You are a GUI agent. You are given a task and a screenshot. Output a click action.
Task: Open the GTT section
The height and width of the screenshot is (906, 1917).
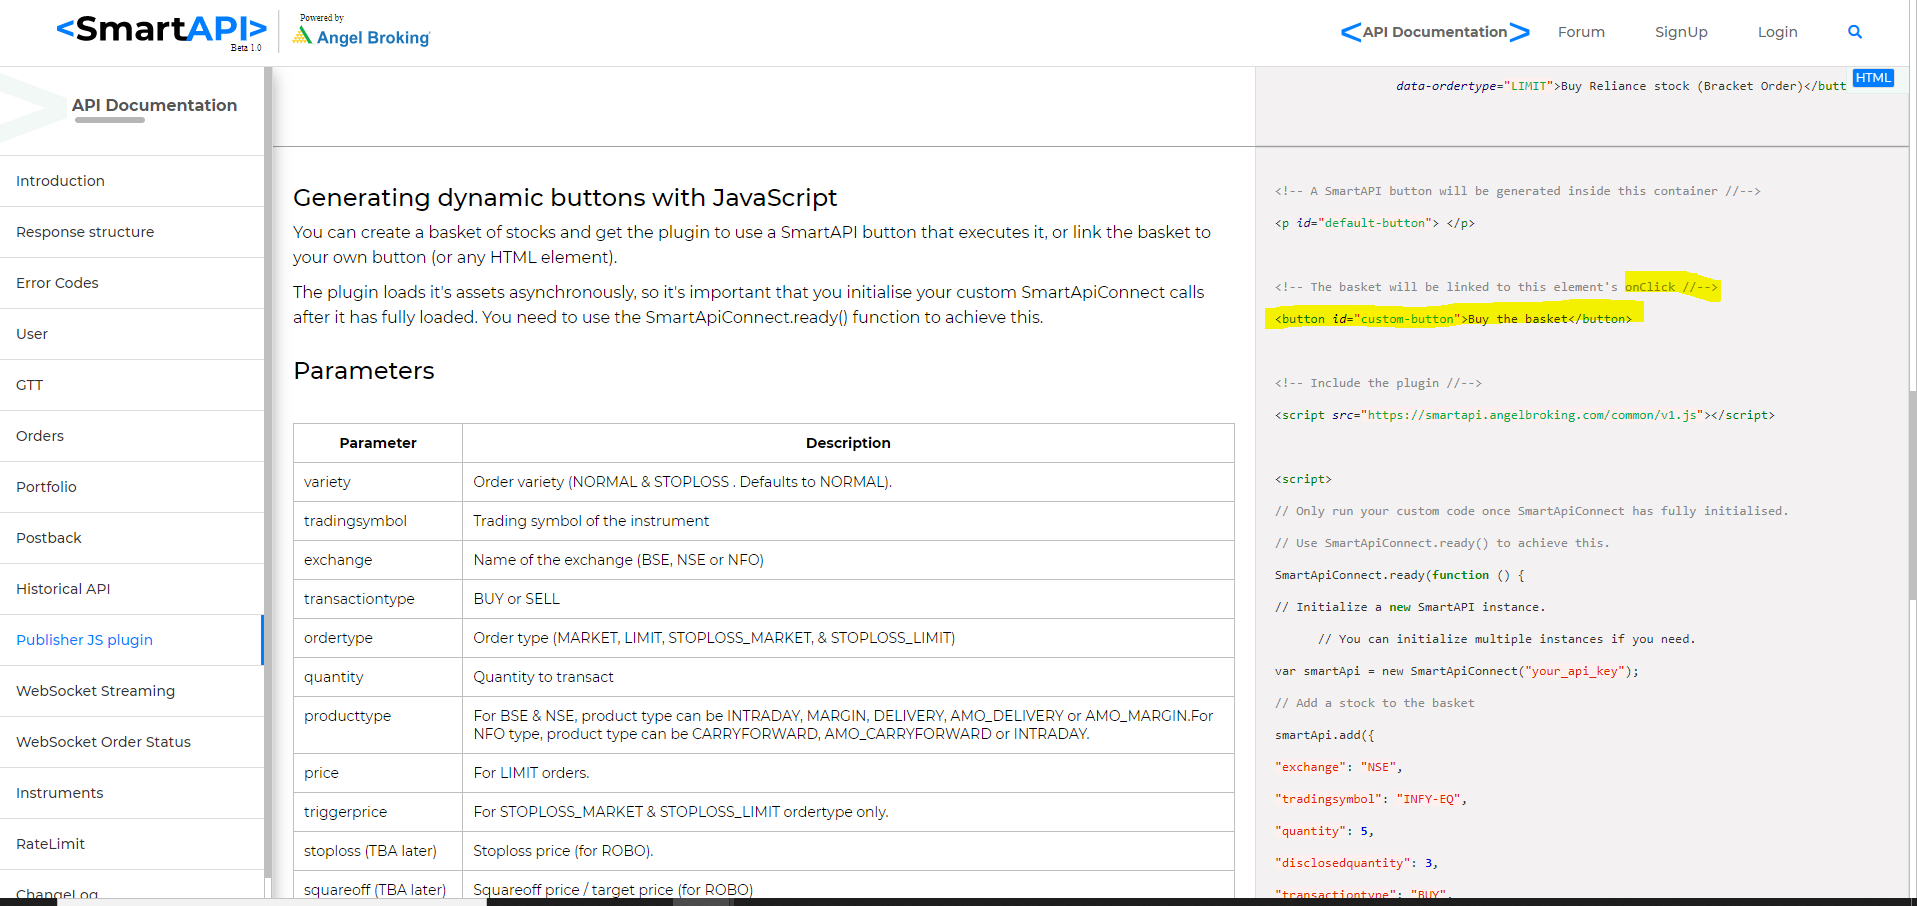(132, 385)
